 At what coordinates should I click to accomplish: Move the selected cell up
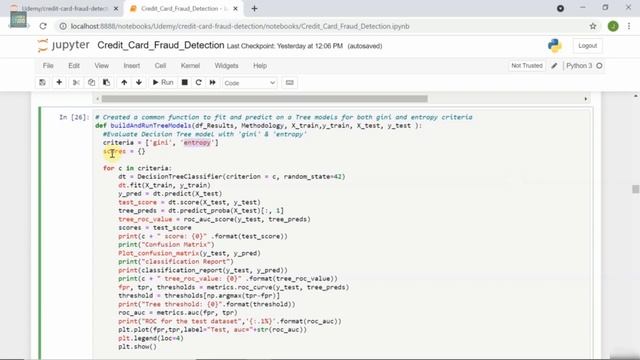click(x=124, y=82)
